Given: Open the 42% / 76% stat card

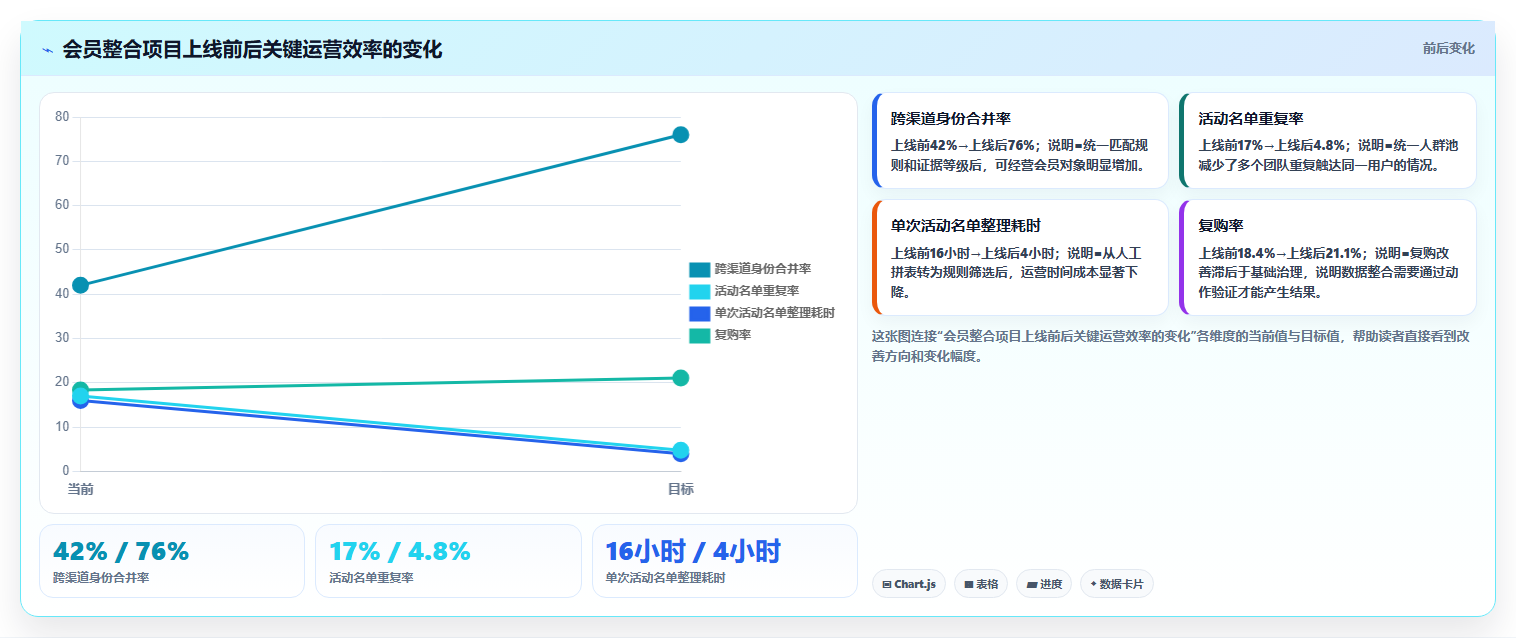Looking at the screenshot, I should pyautogui.click(x=172, y=561).
